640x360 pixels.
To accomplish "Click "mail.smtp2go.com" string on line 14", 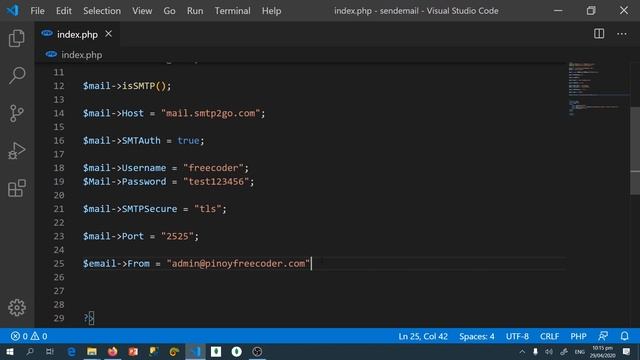I will click(210, 113).
